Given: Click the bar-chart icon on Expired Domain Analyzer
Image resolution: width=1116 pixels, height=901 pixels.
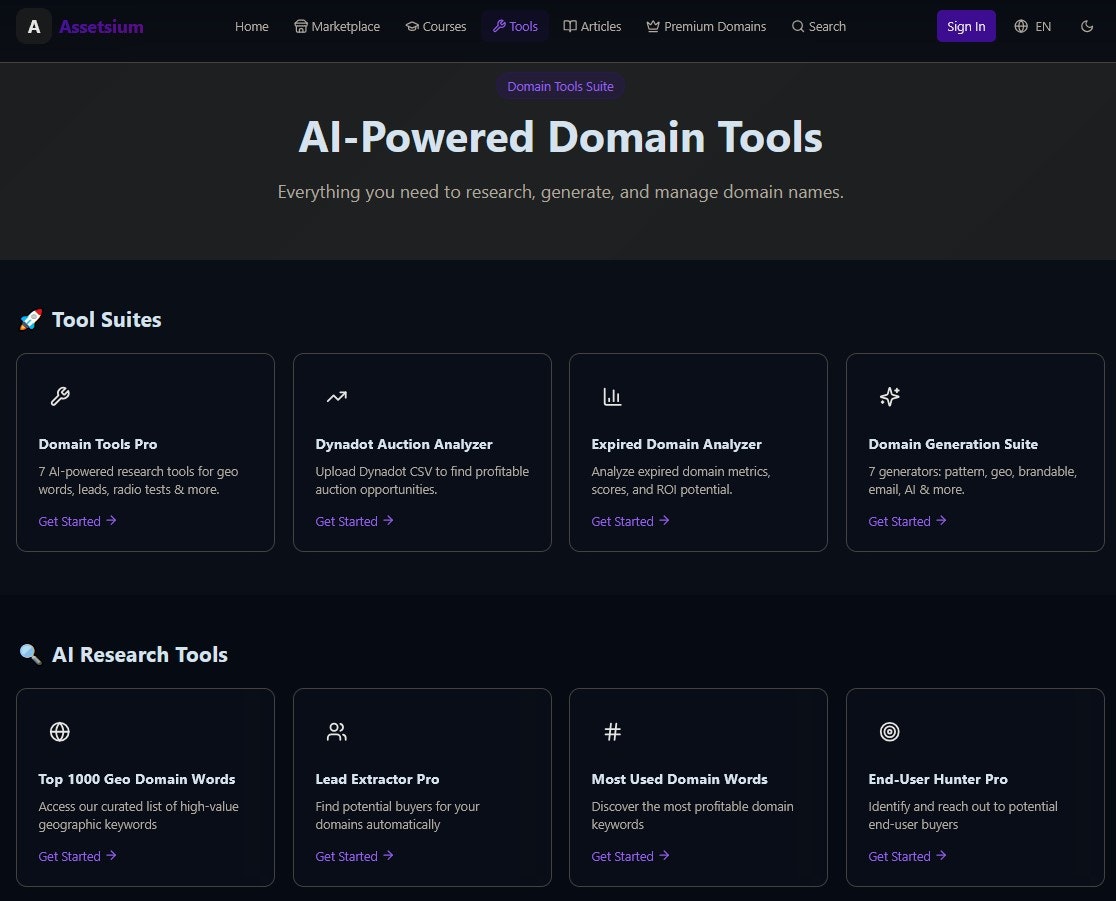Looking at the screenshot, I should 613,396.
